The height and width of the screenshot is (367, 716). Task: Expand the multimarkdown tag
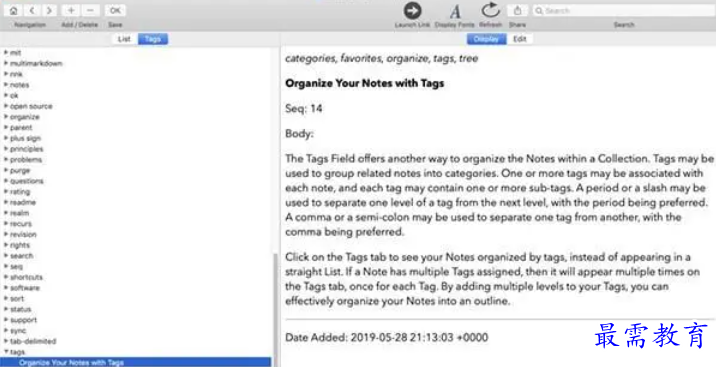pos(6,63)
